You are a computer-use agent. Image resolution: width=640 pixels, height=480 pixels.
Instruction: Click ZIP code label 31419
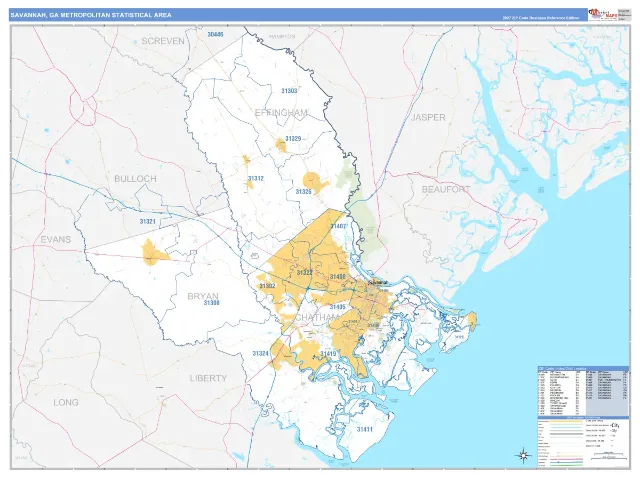pos(328,353)
